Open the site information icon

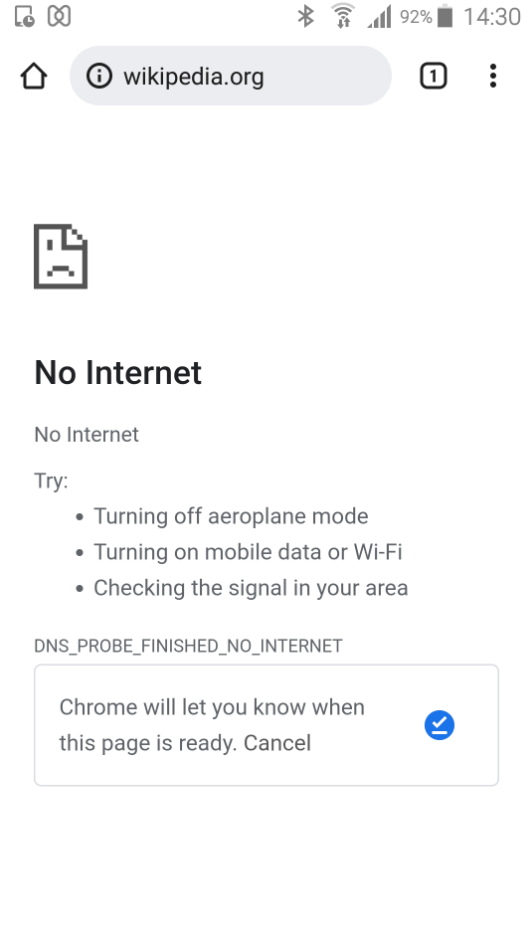click(x=99, y=76)
